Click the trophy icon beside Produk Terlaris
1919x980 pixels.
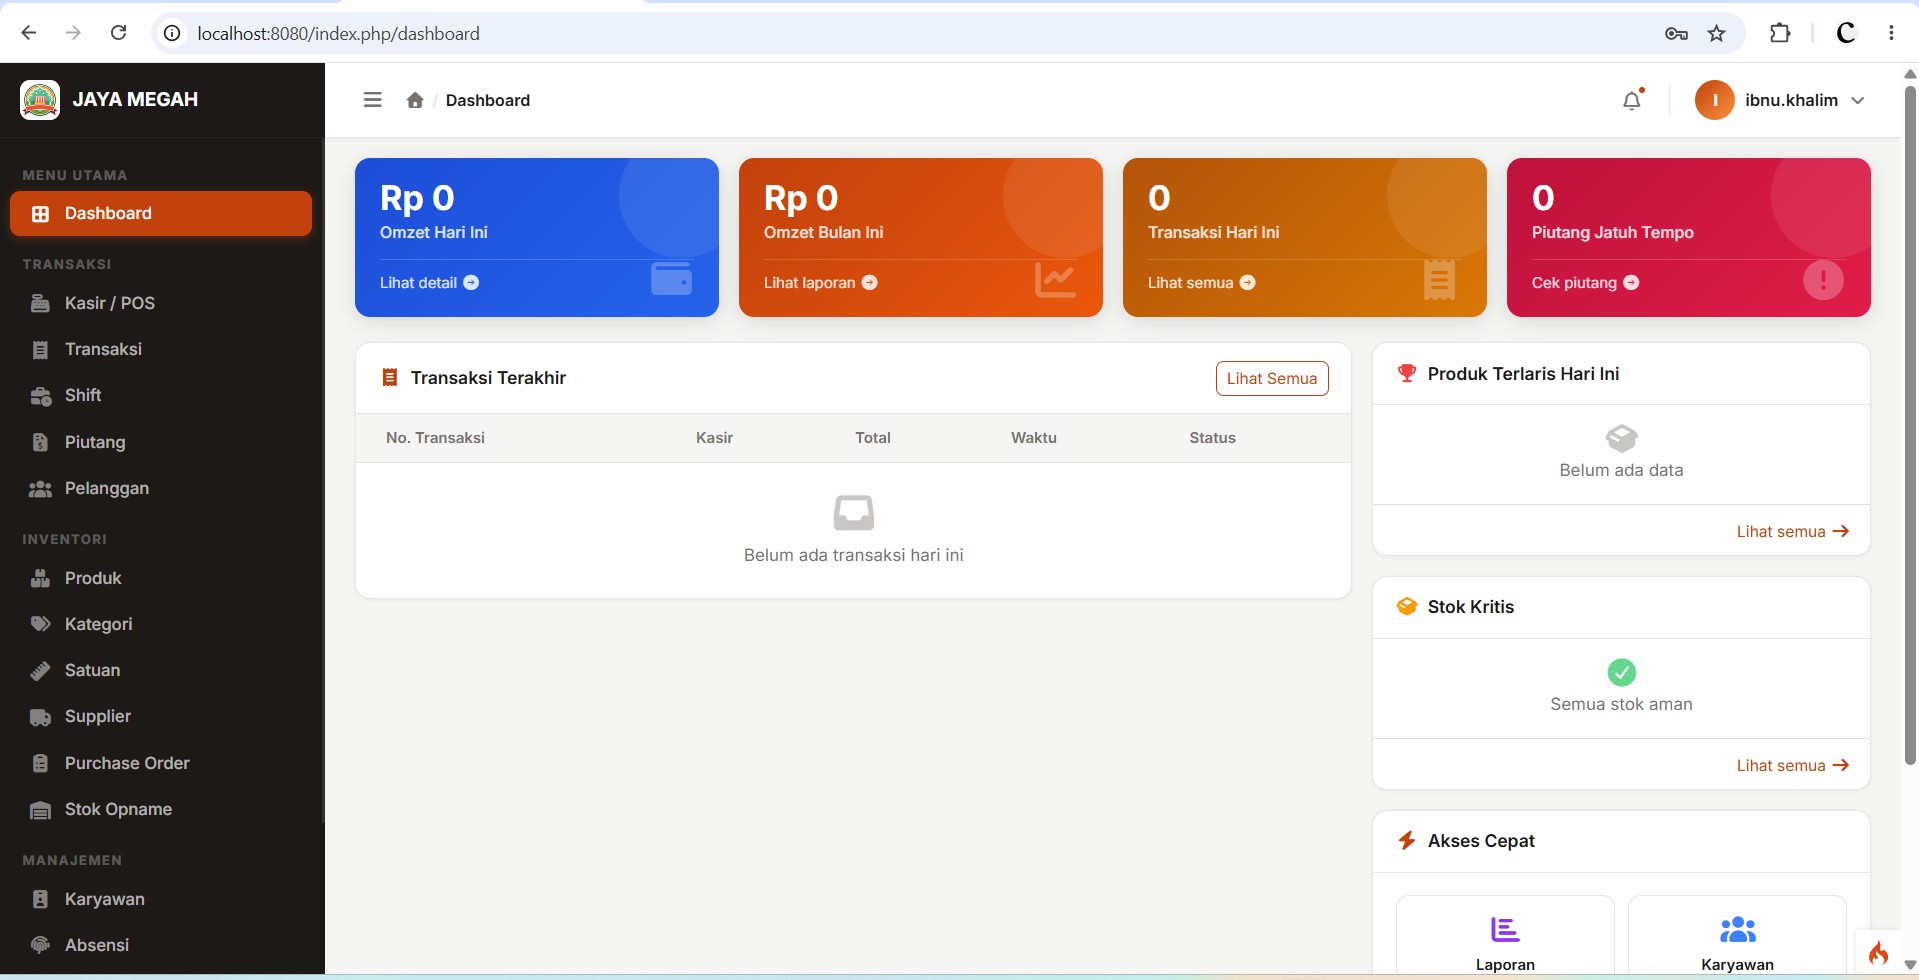tap(1407, 374)
